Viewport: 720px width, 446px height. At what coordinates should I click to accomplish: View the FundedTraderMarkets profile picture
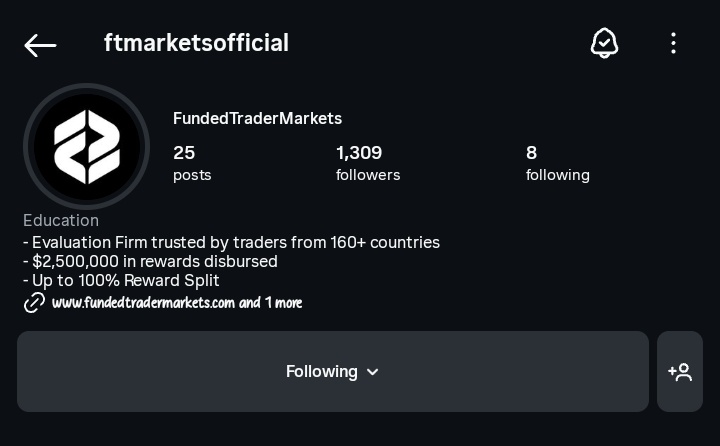click(87, 147)
